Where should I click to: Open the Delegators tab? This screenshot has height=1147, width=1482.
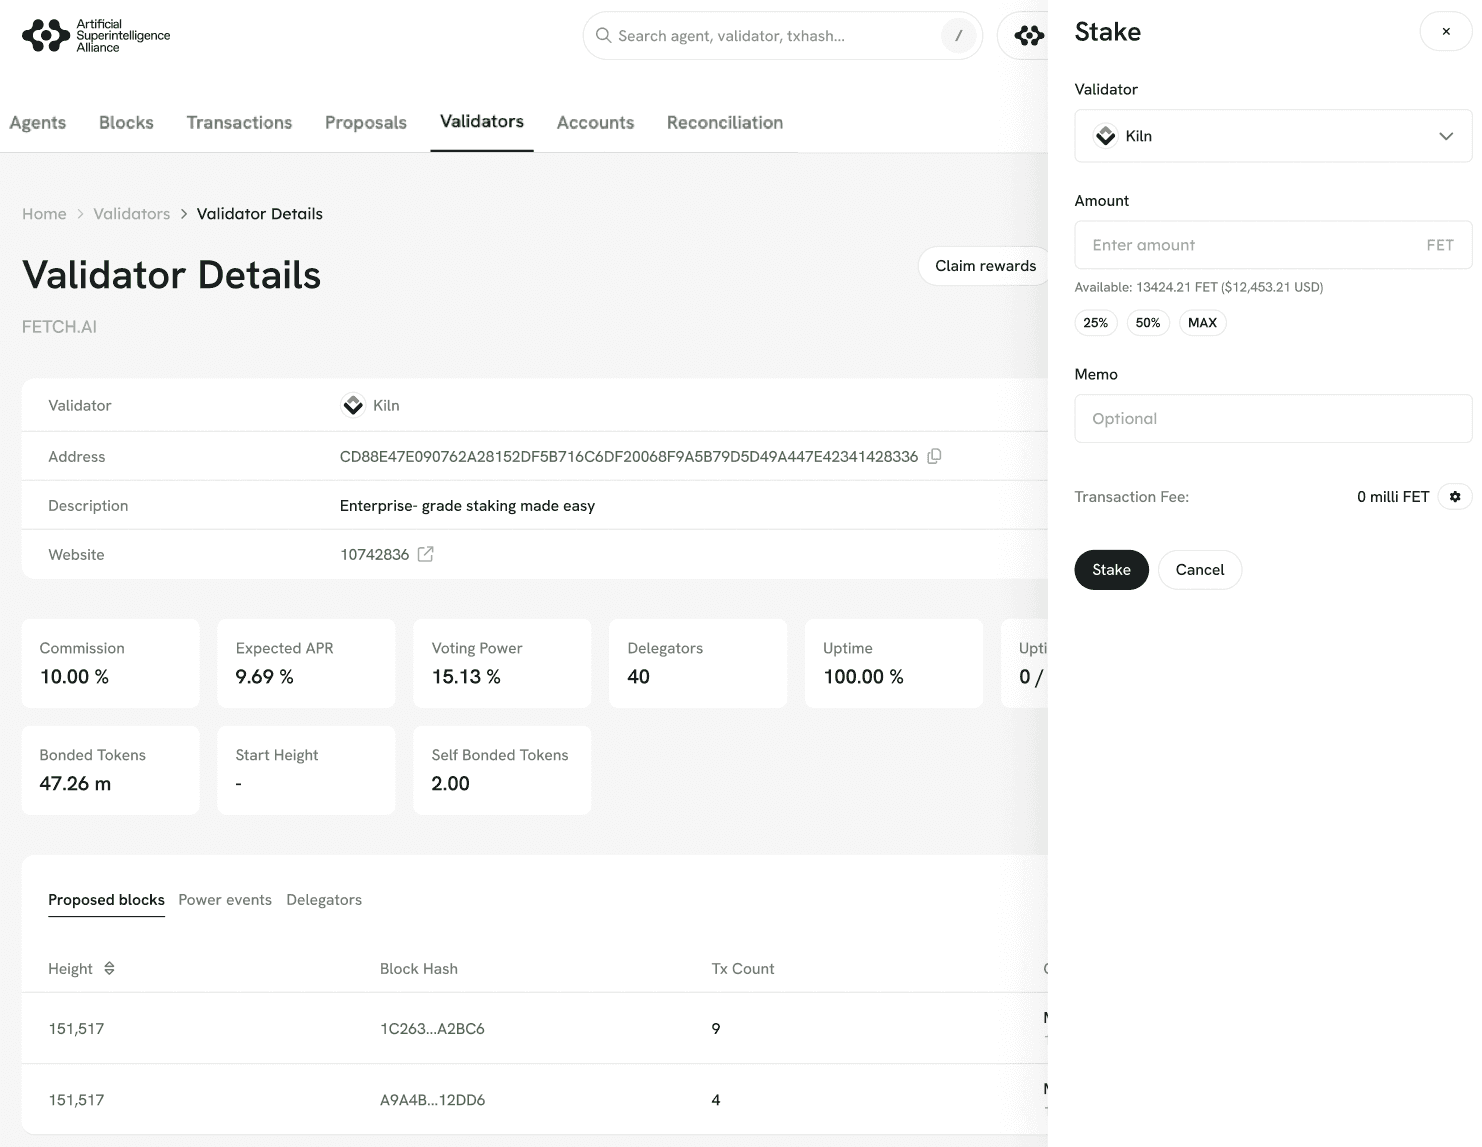pyautogui.click(x=324, y=900)
